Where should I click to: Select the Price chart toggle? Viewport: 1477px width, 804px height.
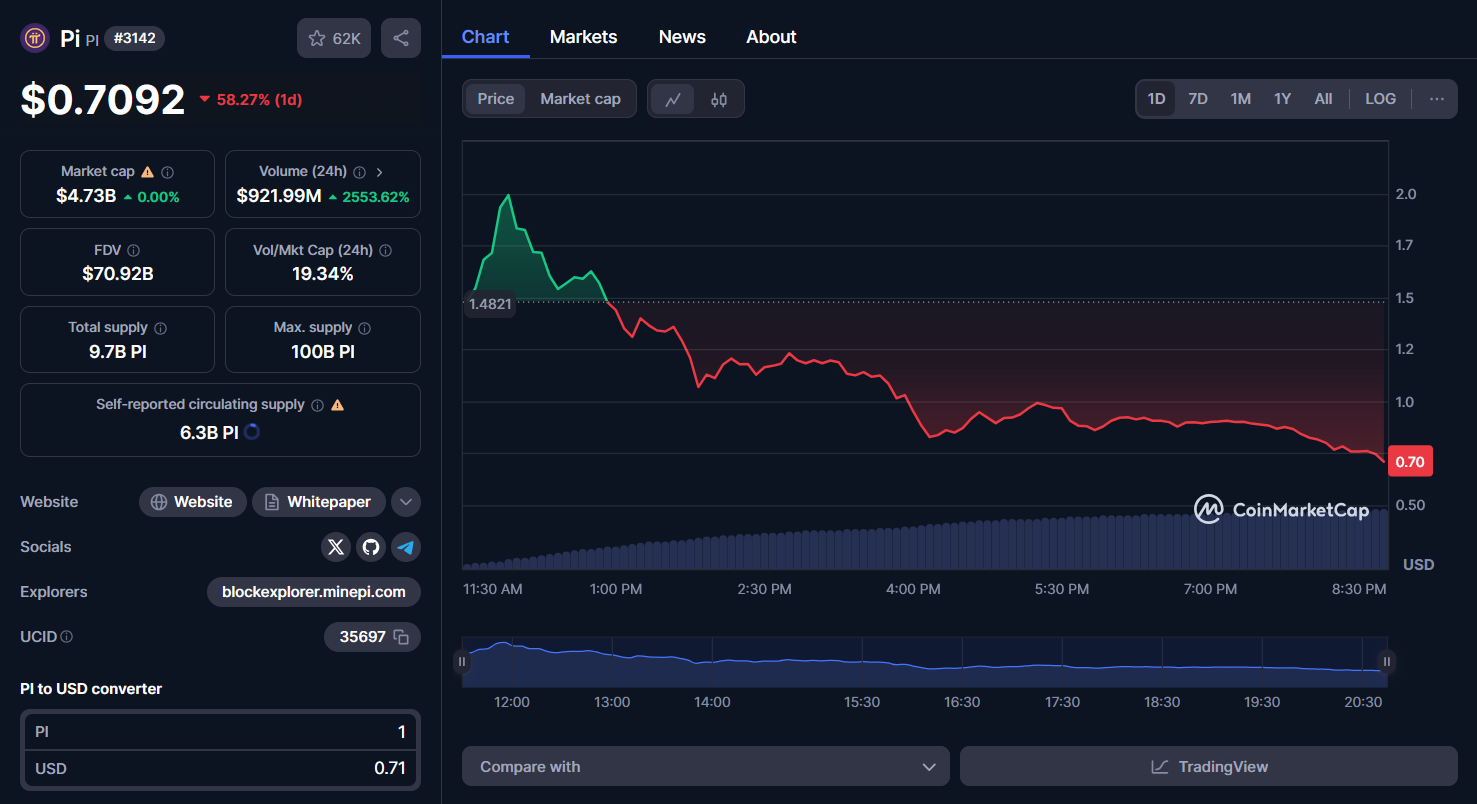point(494,98)
